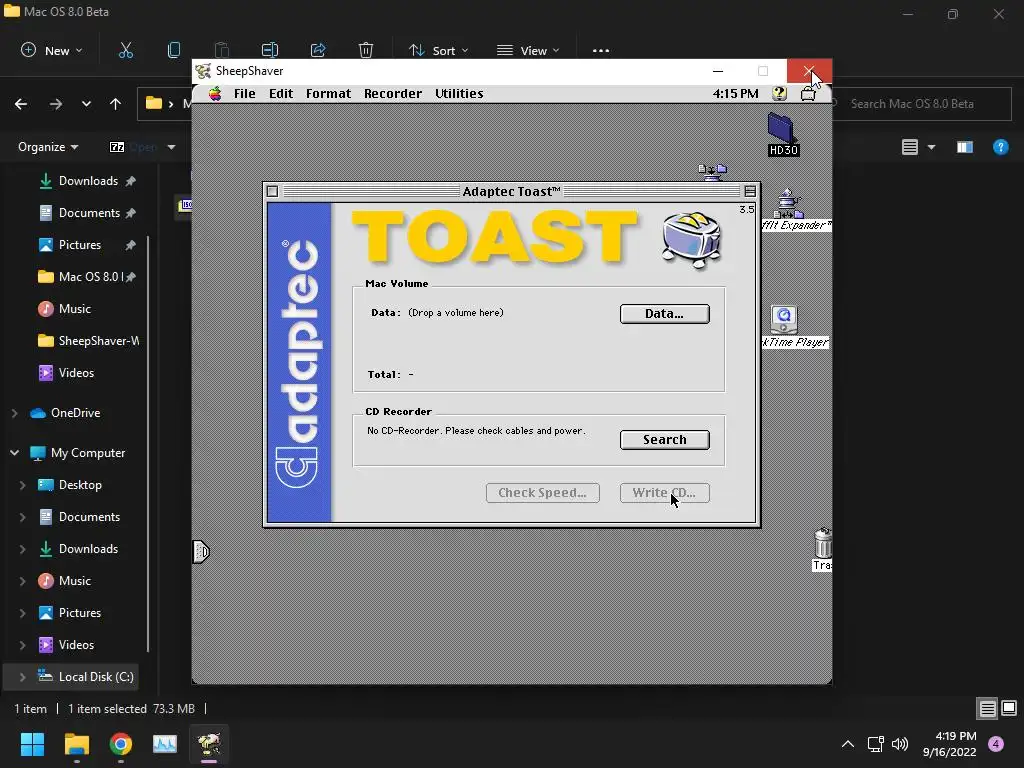Click the SheepShaver taskbar icon
Image resolution: width=1024 pixels, height=768 pixels.
209,744
